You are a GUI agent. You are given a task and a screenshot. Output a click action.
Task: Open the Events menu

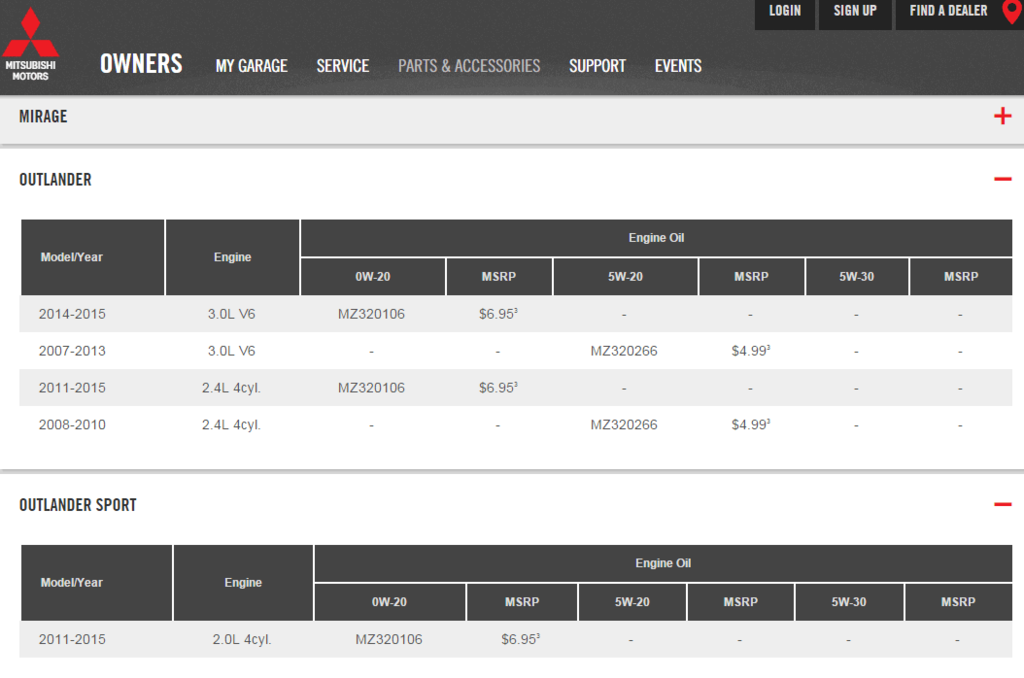pos(678,66)
